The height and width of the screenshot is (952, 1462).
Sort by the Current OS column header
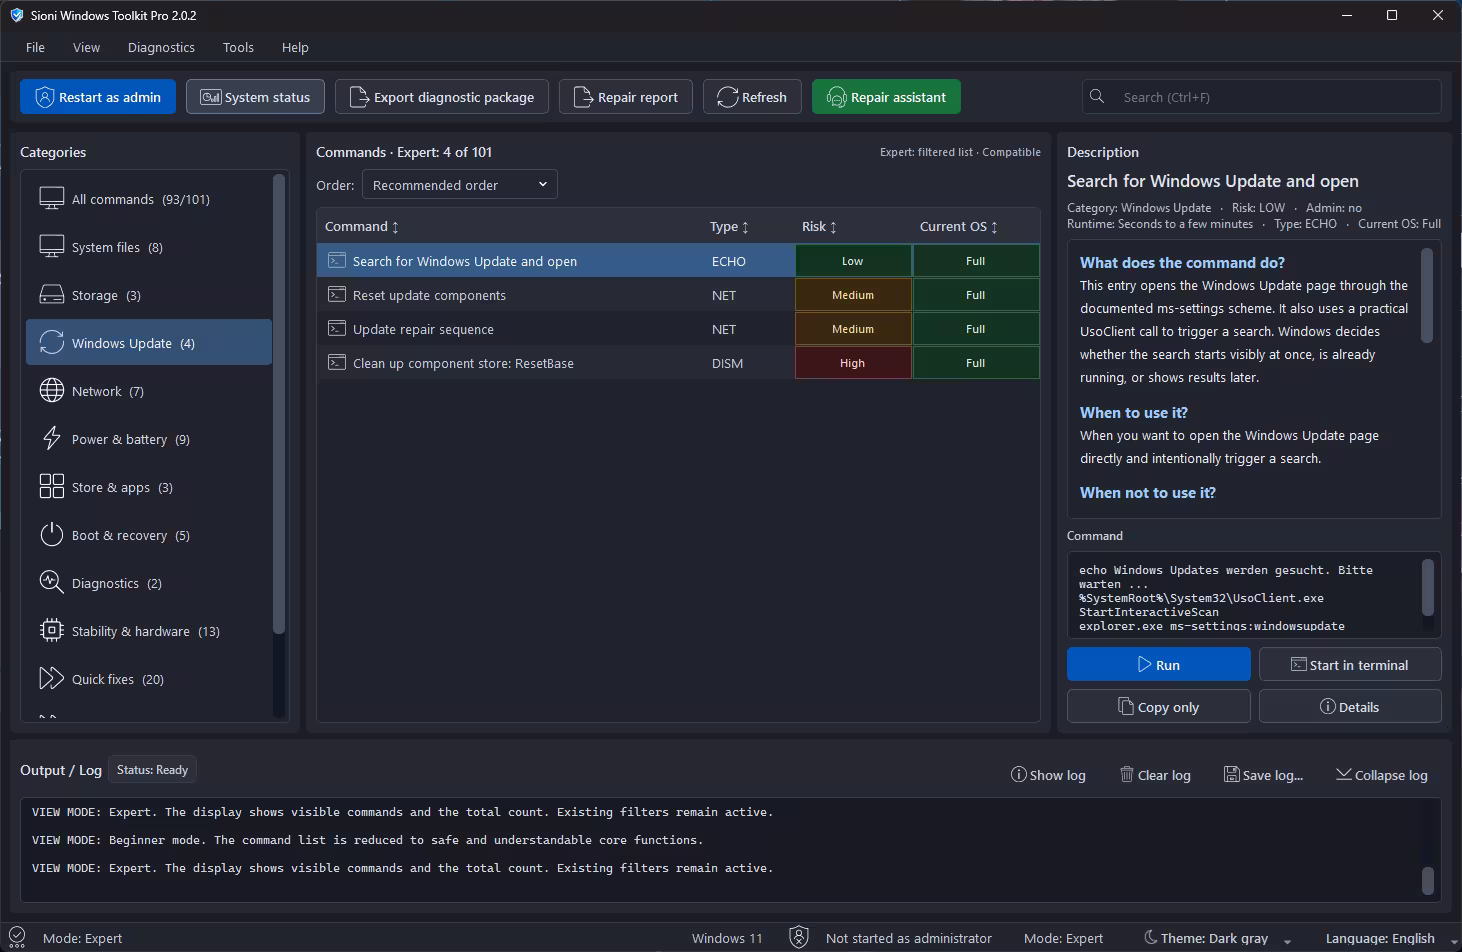tap(959, 227)
